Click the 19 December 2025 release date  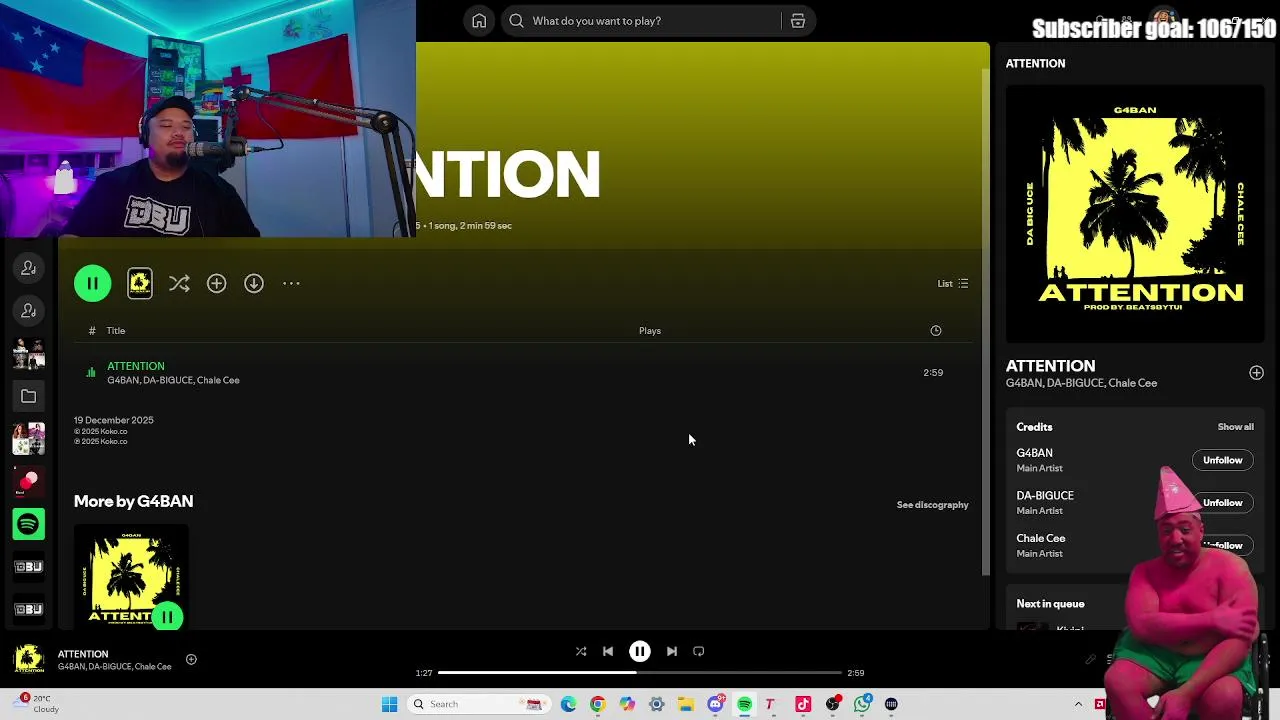(x=113, y=421)
